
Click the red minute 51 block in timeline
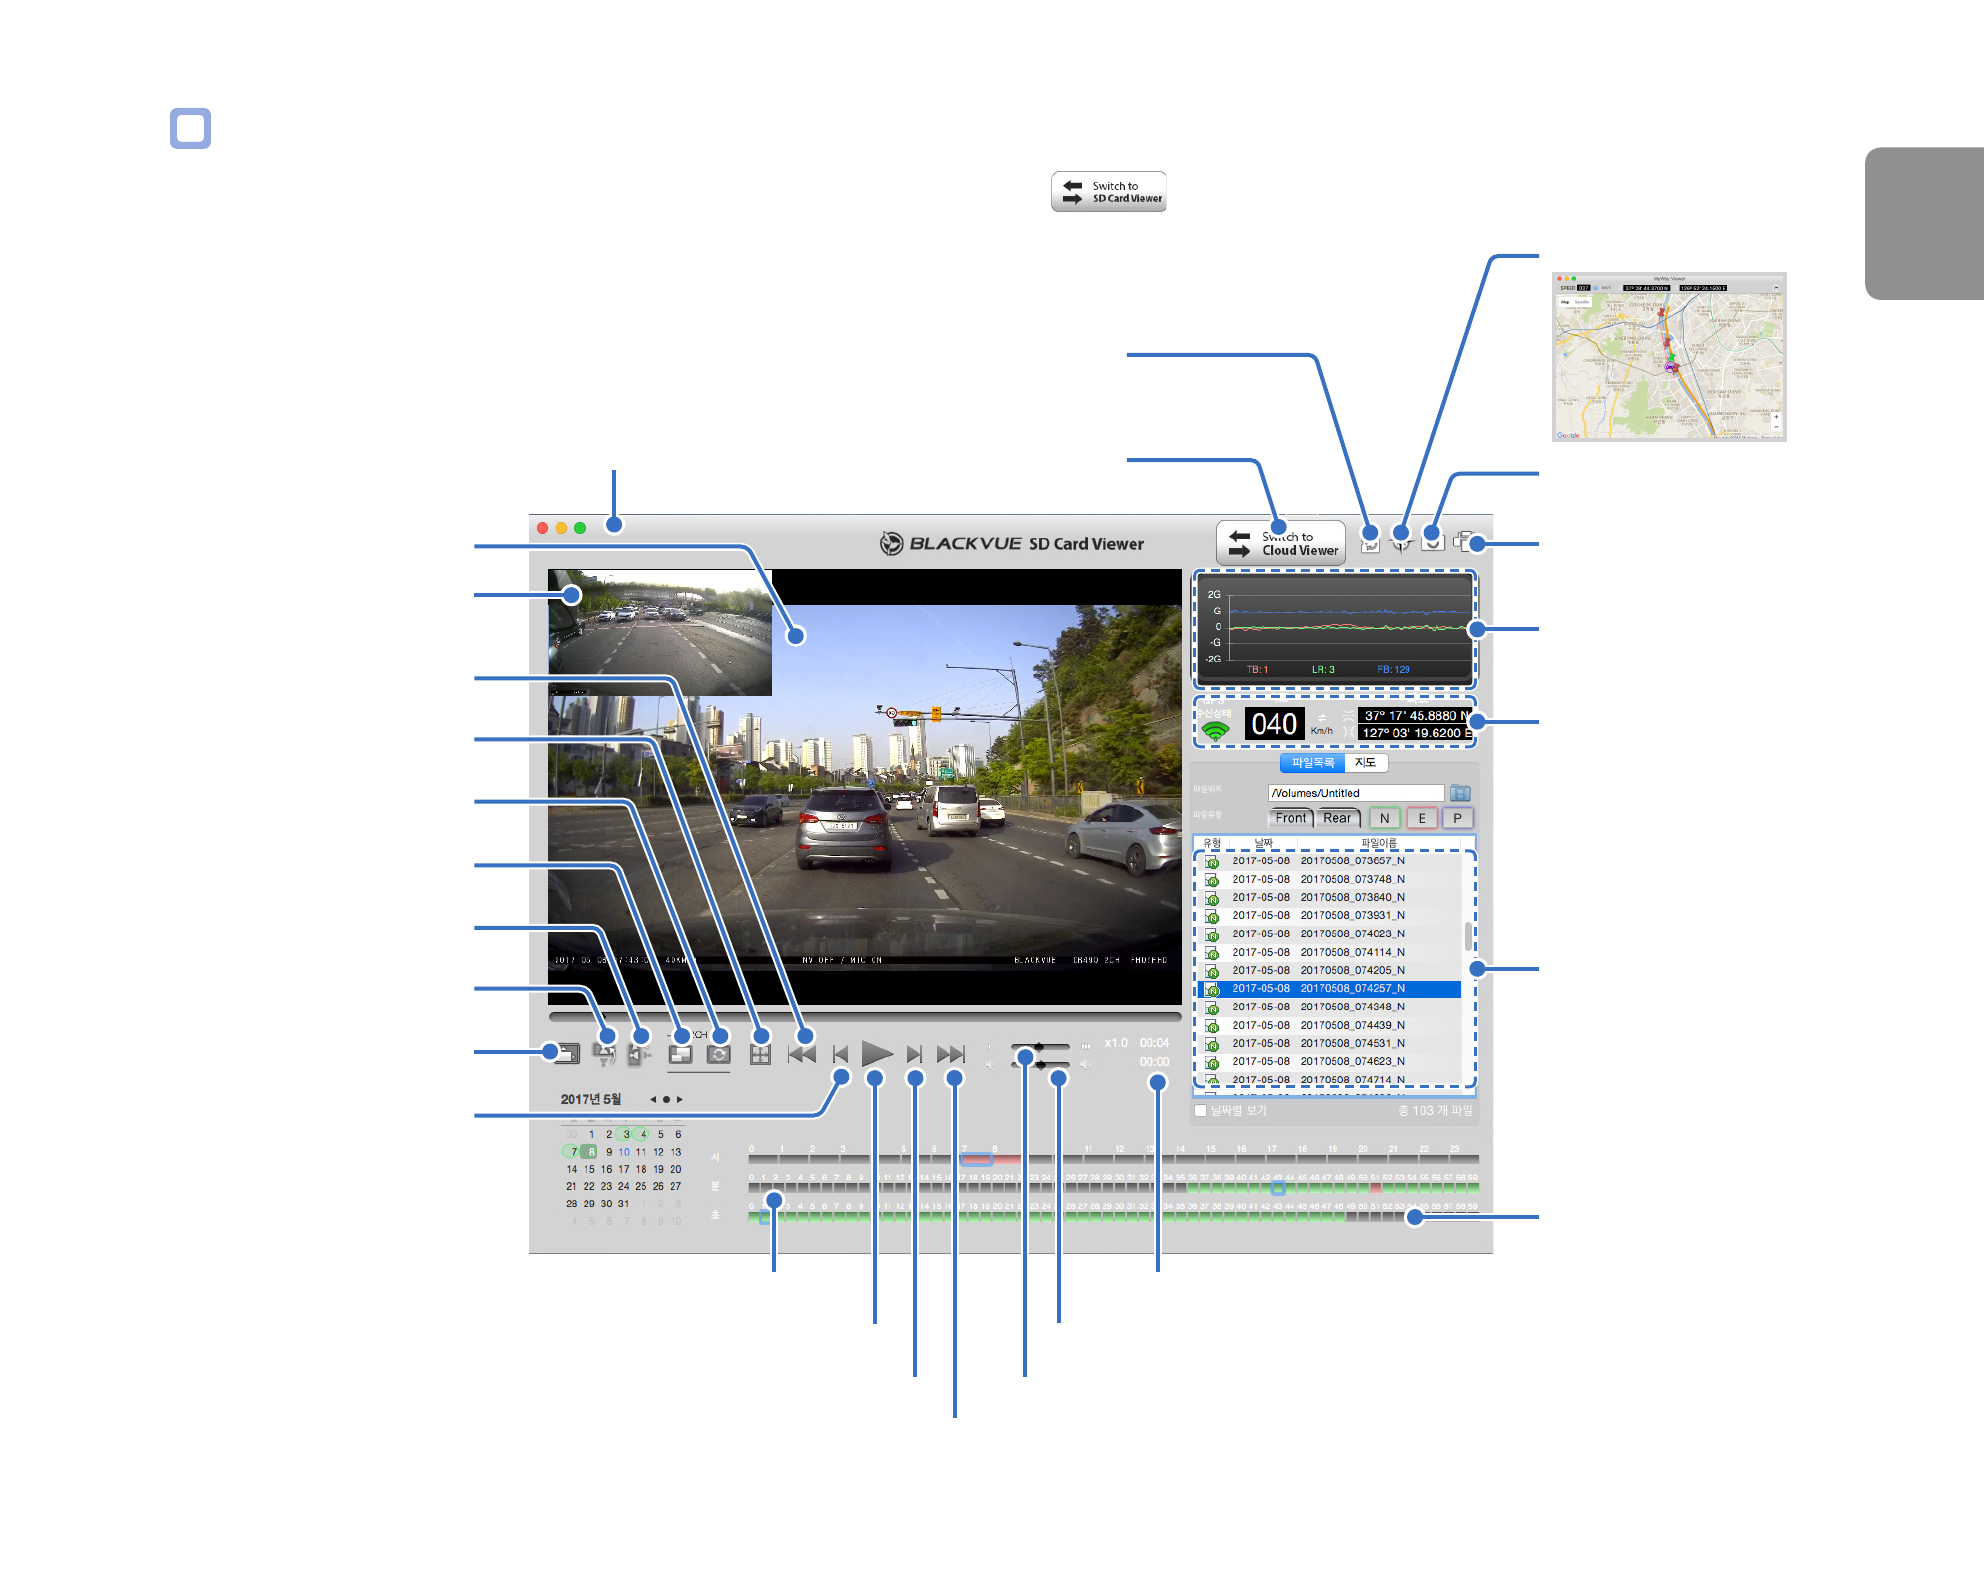1375,1188
